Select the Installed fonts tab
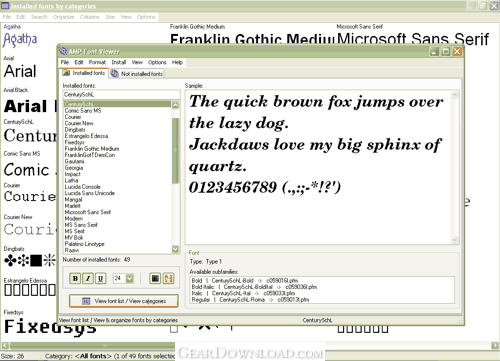Image resolution: width=500 pixels, height=361 pixels. pos(84,73)
